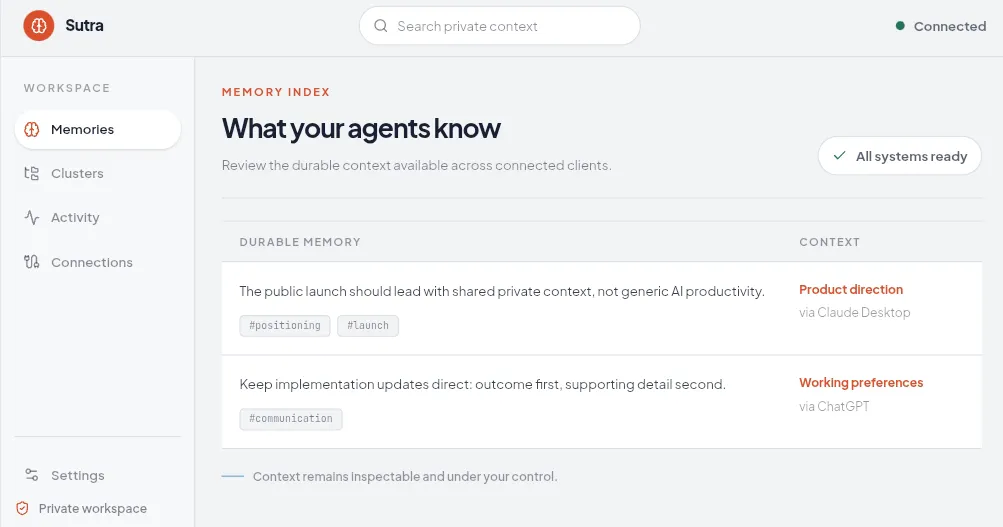This screenshot has width=1003, height=527.
Task: Click the Private workspace shield icon
Action: tap(22, 508)
